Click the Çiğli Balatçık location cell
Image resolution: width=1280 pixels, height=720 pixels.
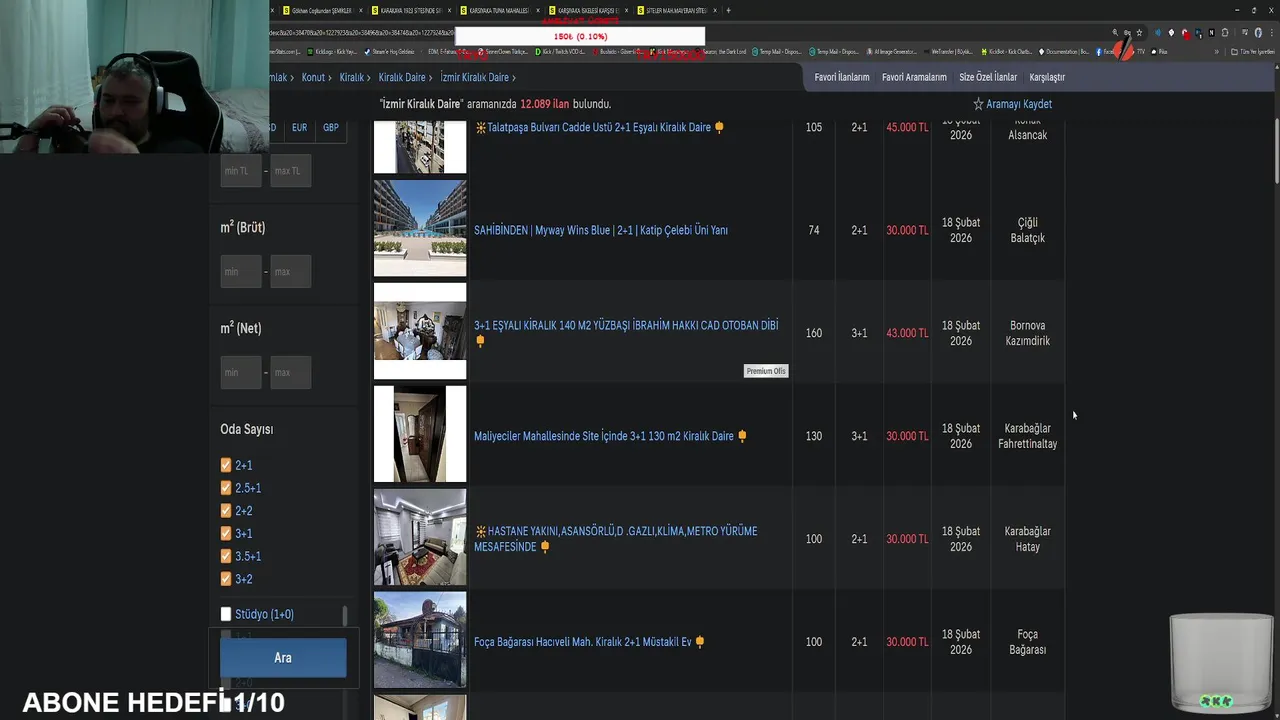[x=1027, y=230]
